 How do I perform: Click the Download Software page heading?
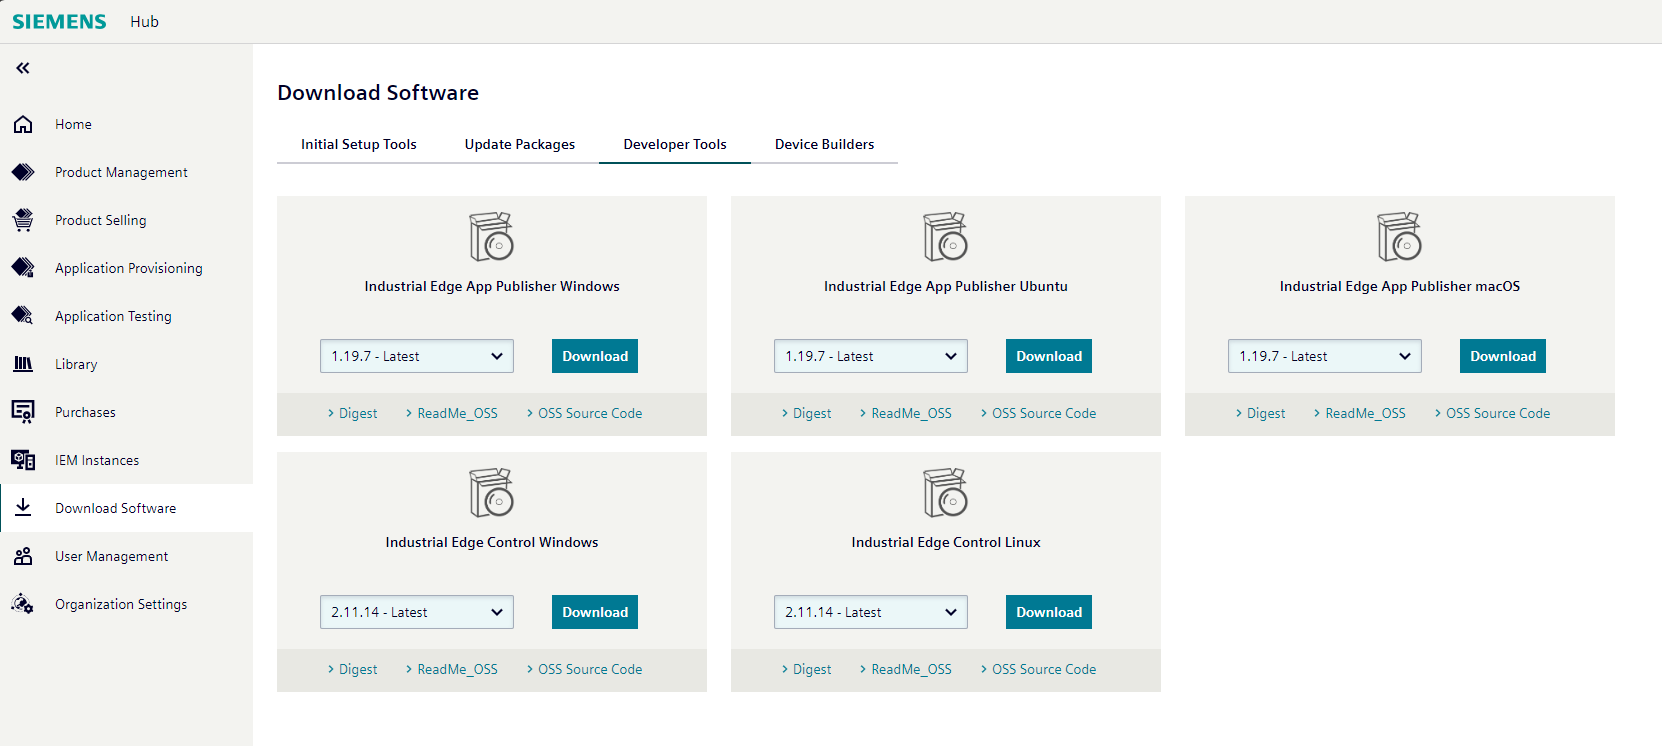pos(378,93)
